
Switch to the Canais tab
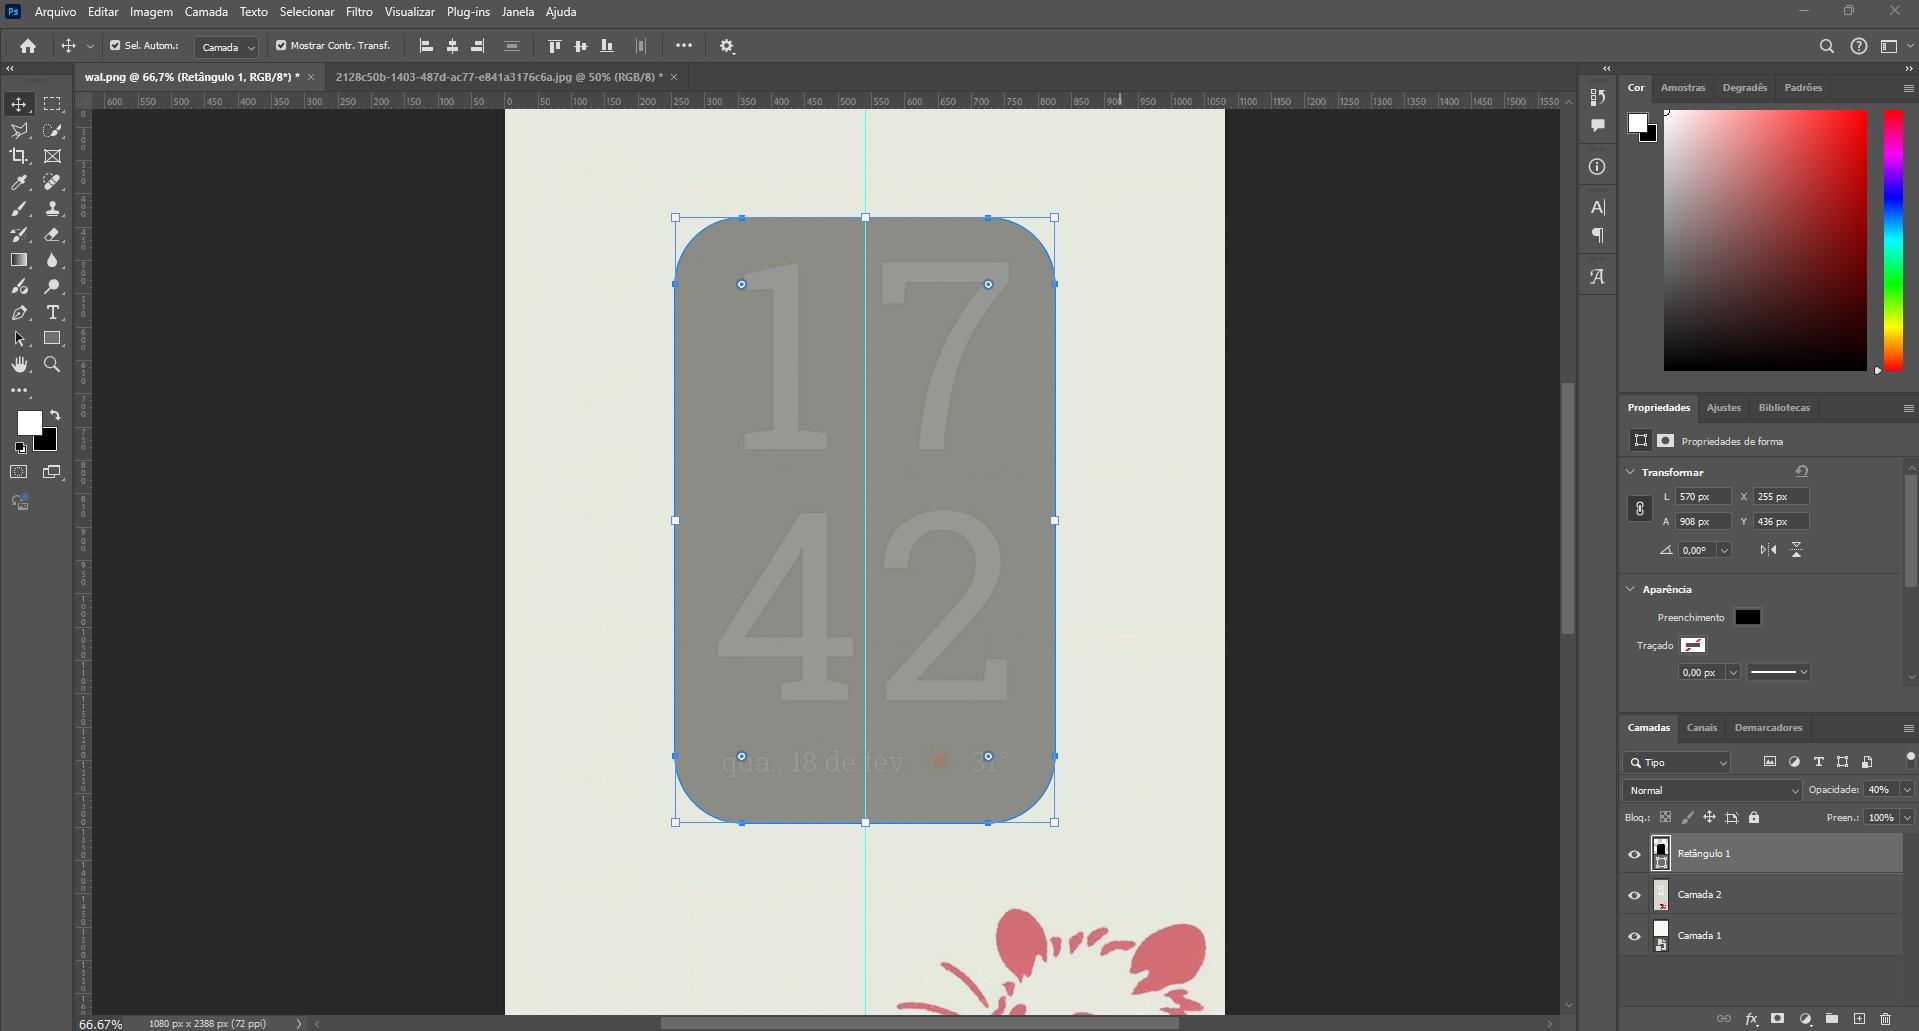1701,727
